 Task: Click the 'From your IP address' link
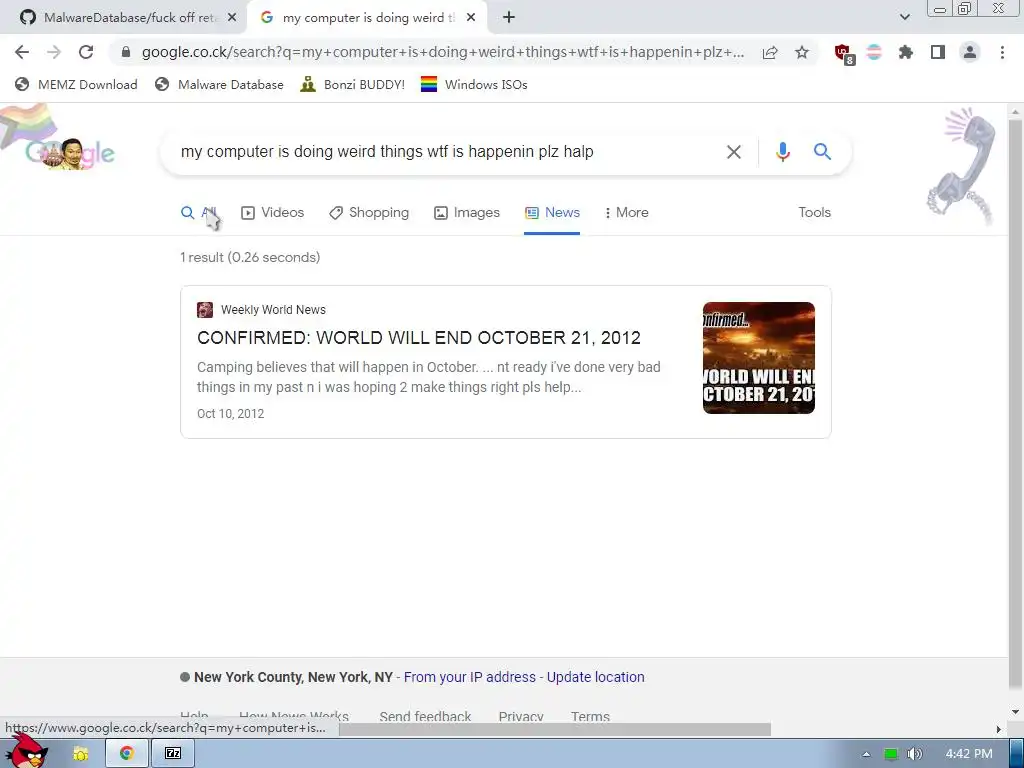coord(470,677)
